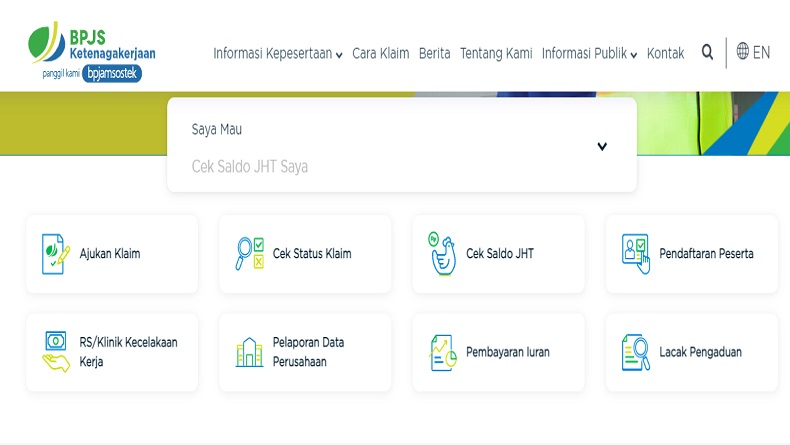Expand the Informasi Kepesertaan menu
Screen dimensions: 790x445
277,54
